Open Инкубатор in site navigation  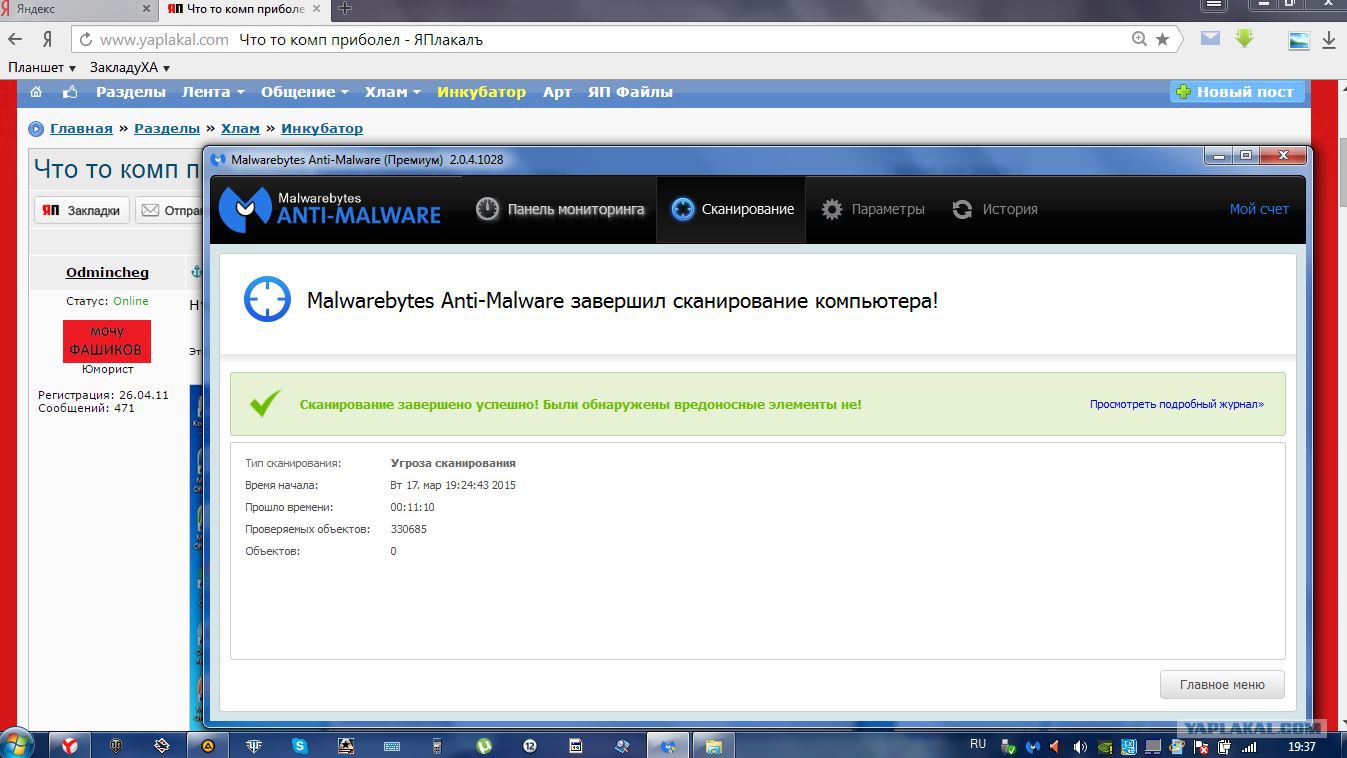pyautogui.click(x=481, y=92)
